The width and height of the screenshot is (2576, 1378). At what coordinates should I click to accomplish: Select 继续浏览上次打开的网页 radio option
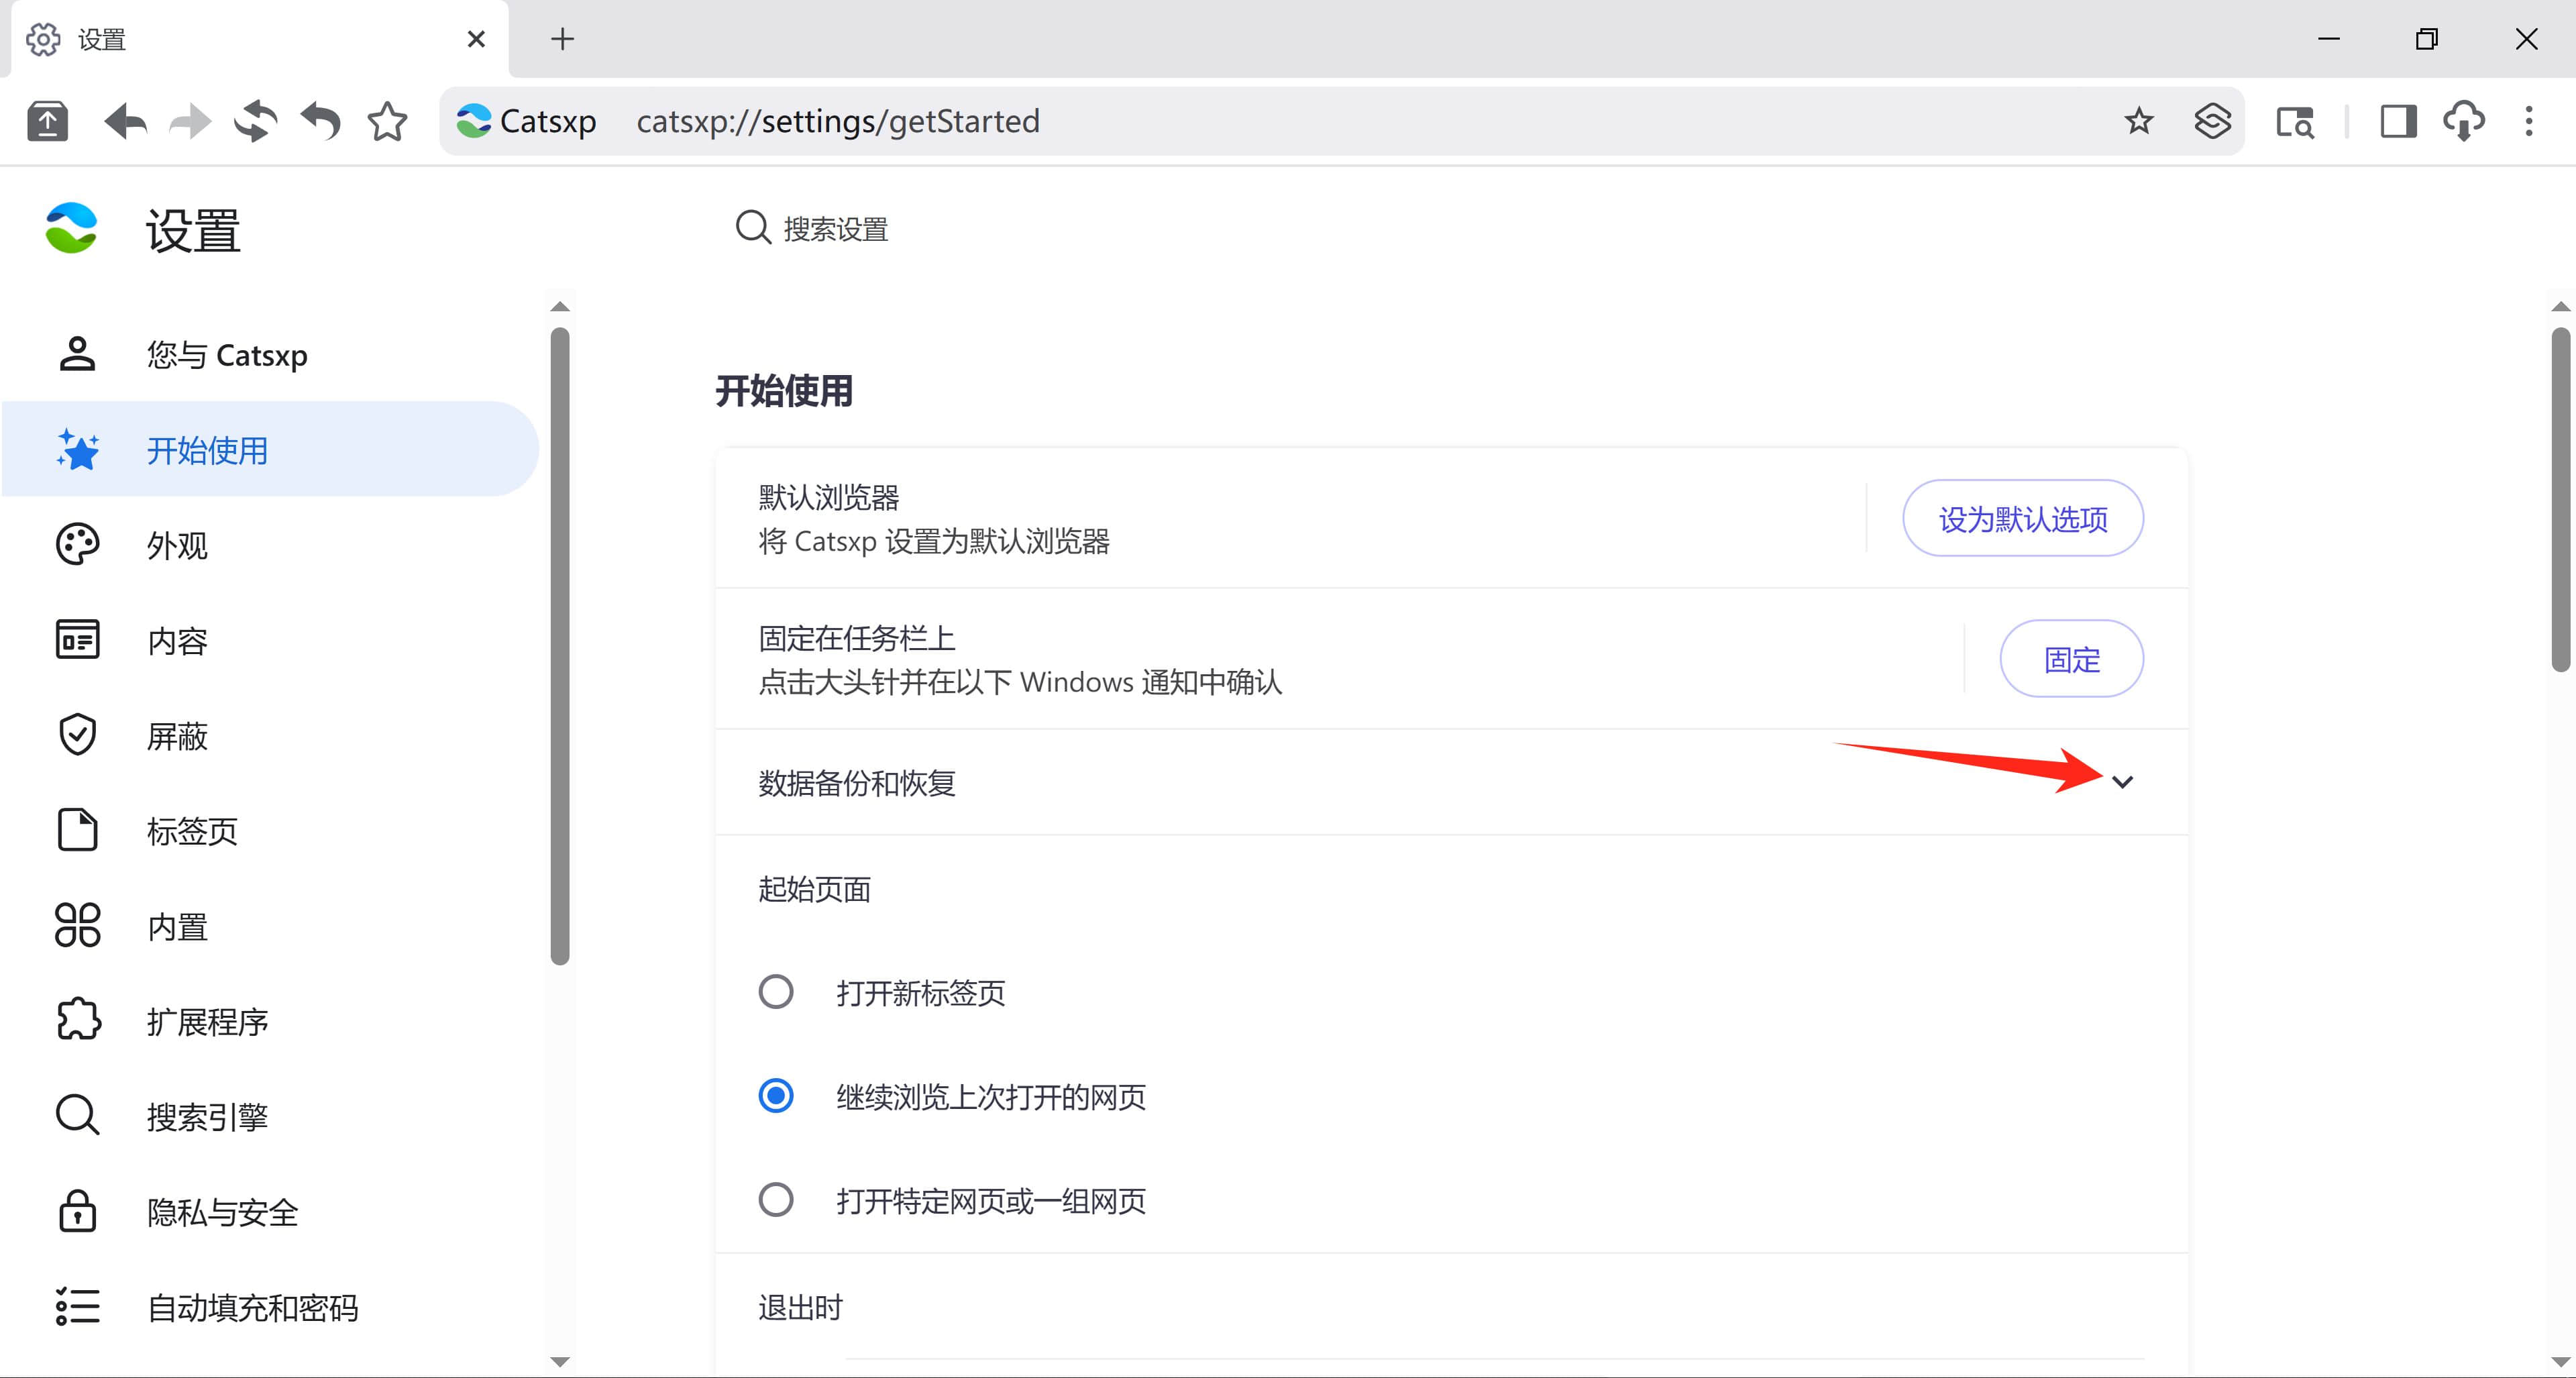pyautogui.click(x=776, y=1096)
